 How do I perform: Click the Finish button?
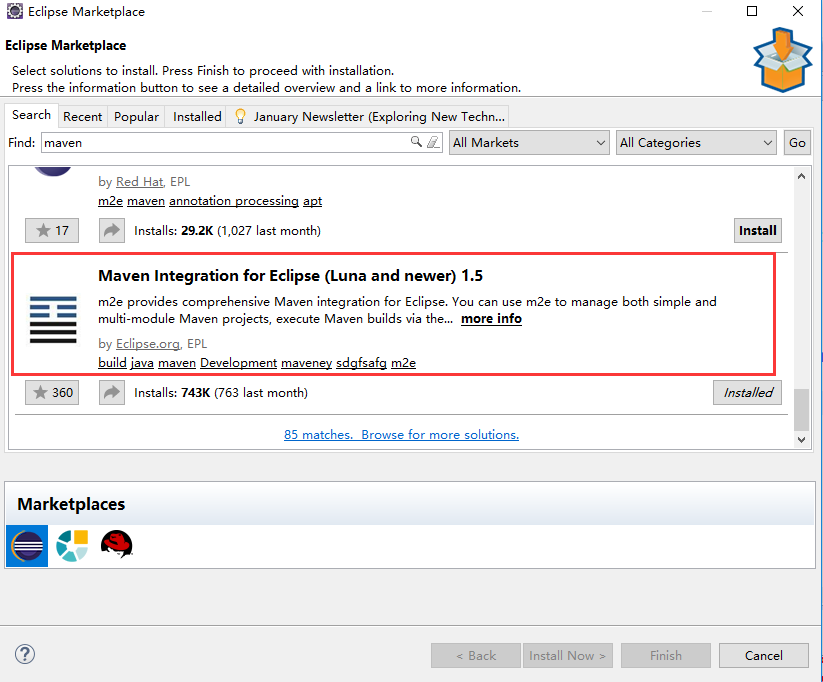click(x=666, y=655)
